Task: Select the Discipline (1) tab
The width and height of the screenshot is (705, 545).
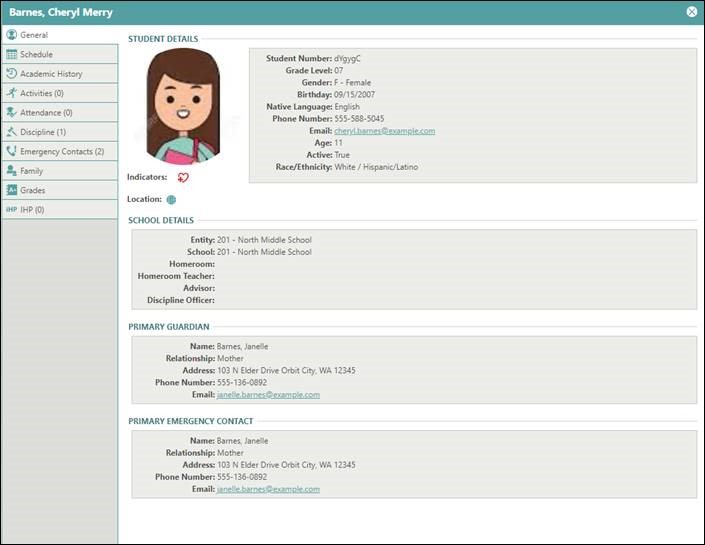Action: click(x=43, y=132)
